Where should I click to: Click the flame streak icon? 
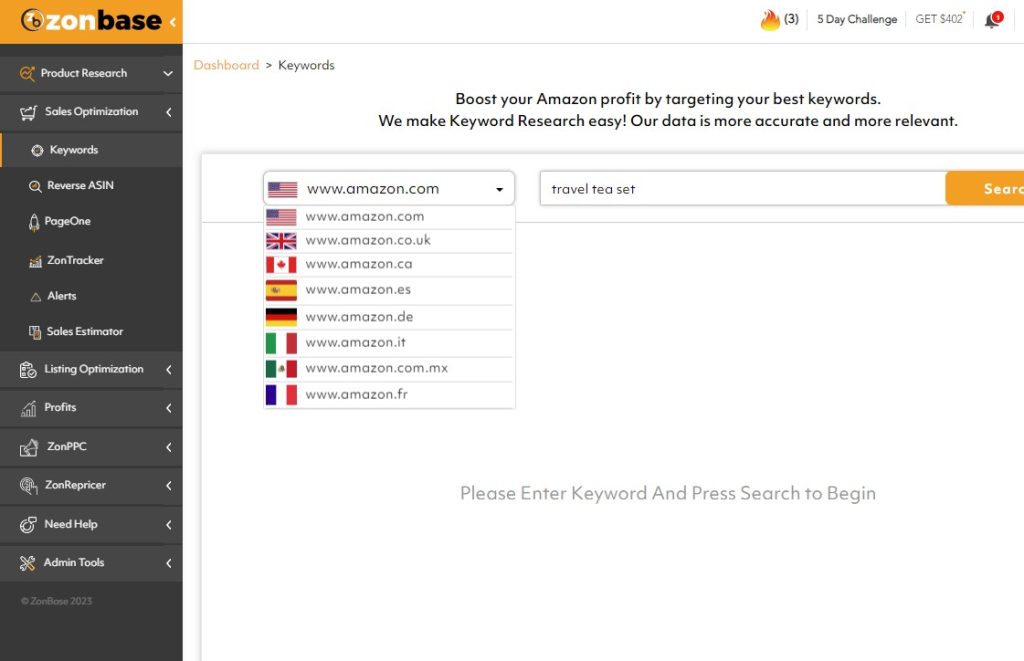pyautogui.click(x=769, y=20)
